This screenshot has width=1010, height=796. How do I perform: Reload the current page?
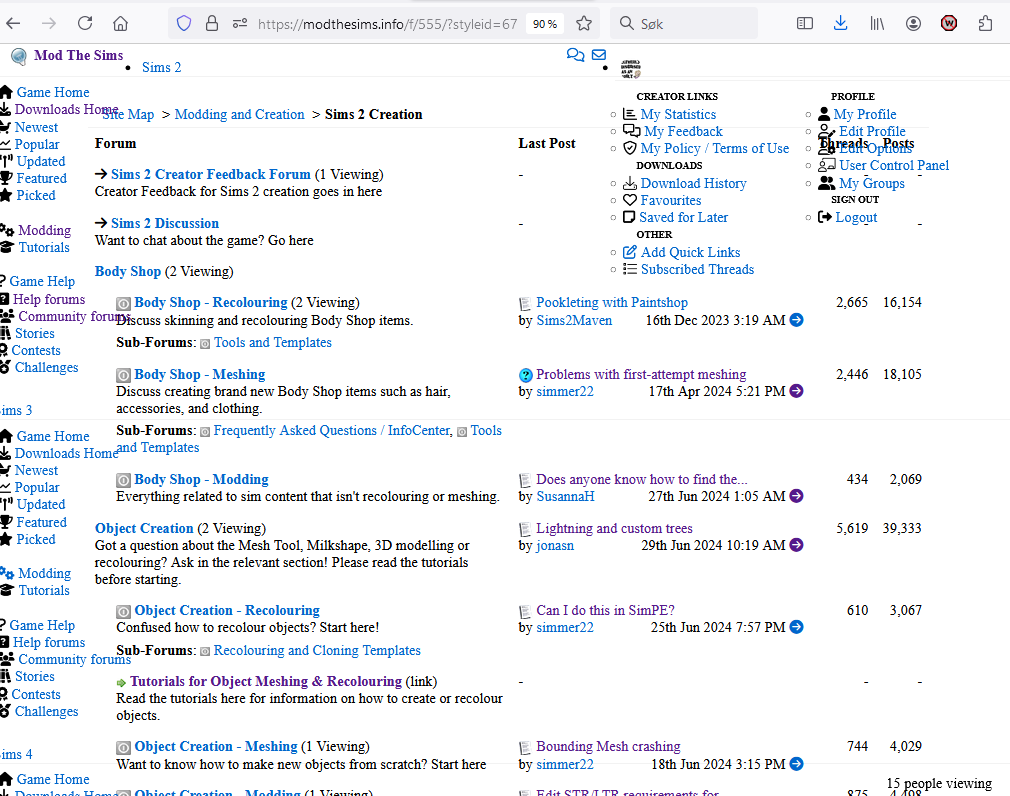[85, 23]
